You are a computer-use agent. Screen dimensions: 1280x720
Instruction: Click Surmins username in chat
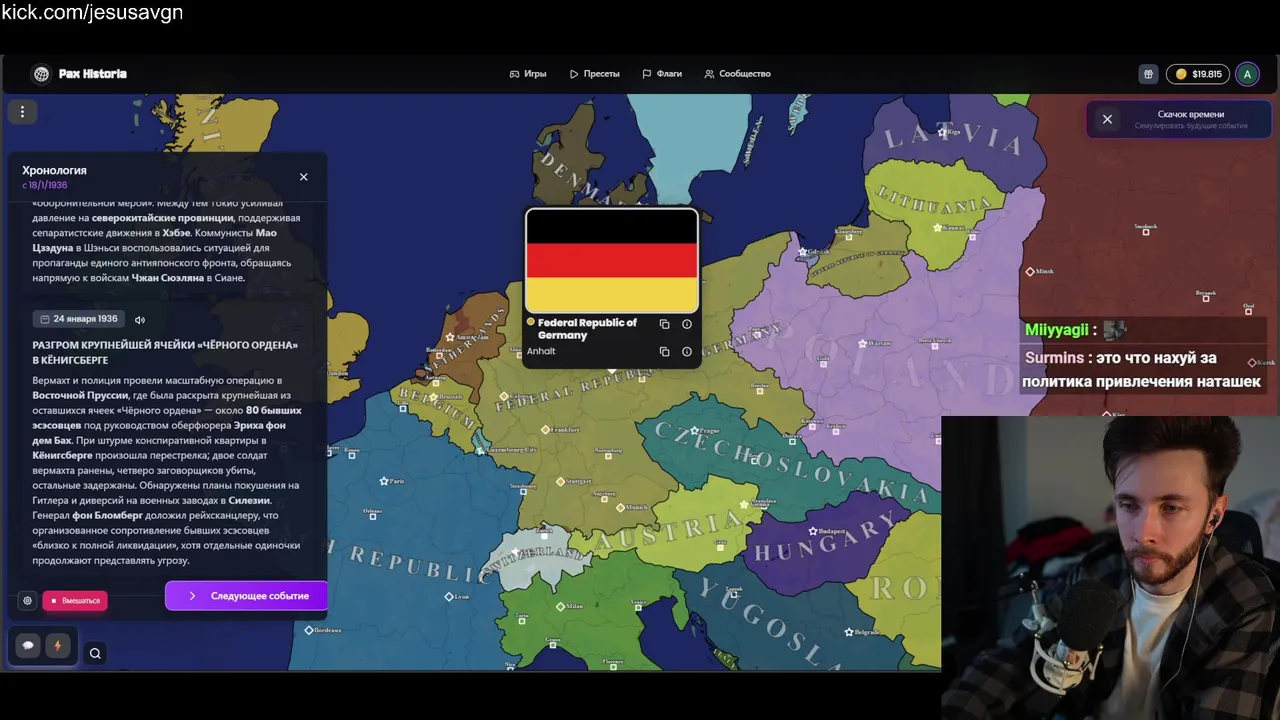(1054, 357)
